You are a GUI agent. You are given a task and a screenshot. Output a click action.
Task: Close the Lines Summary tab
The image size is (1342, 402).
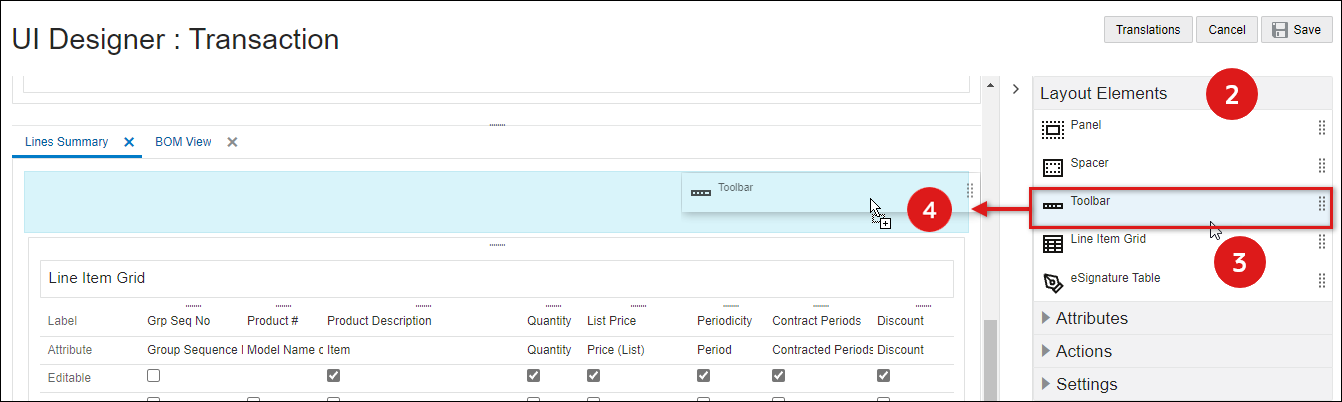click(x=129, y=142)
